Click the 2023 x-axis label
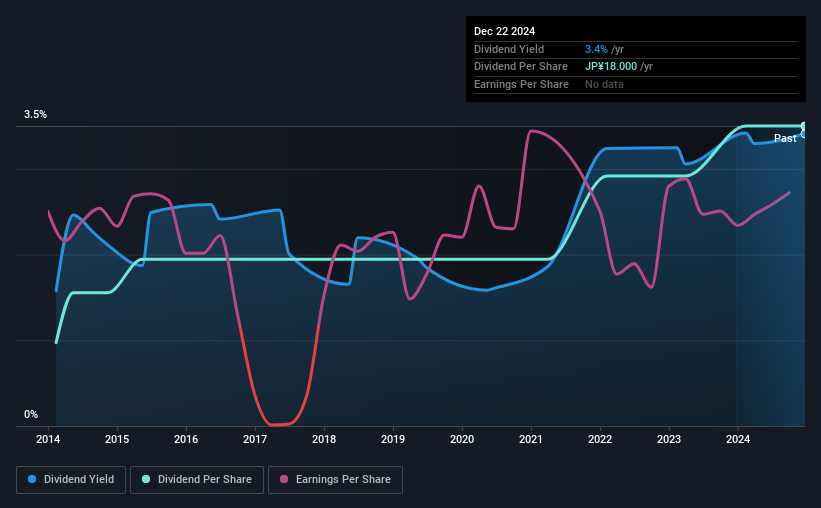This screenshot has width=821, height=508. (669, 439)
